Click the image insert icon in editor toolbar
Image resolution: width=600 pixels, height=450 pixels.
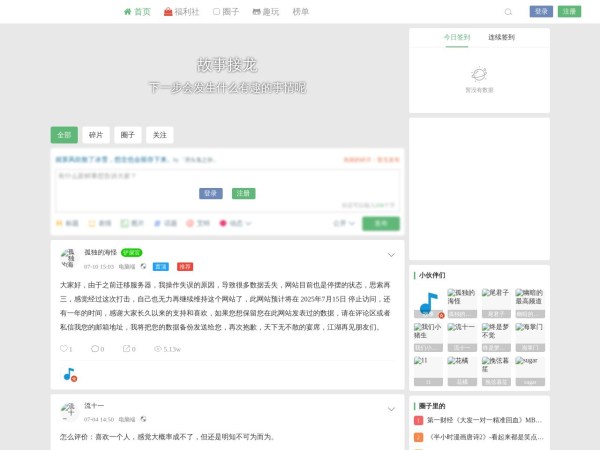pyautogui.click(x=125, y=223)
